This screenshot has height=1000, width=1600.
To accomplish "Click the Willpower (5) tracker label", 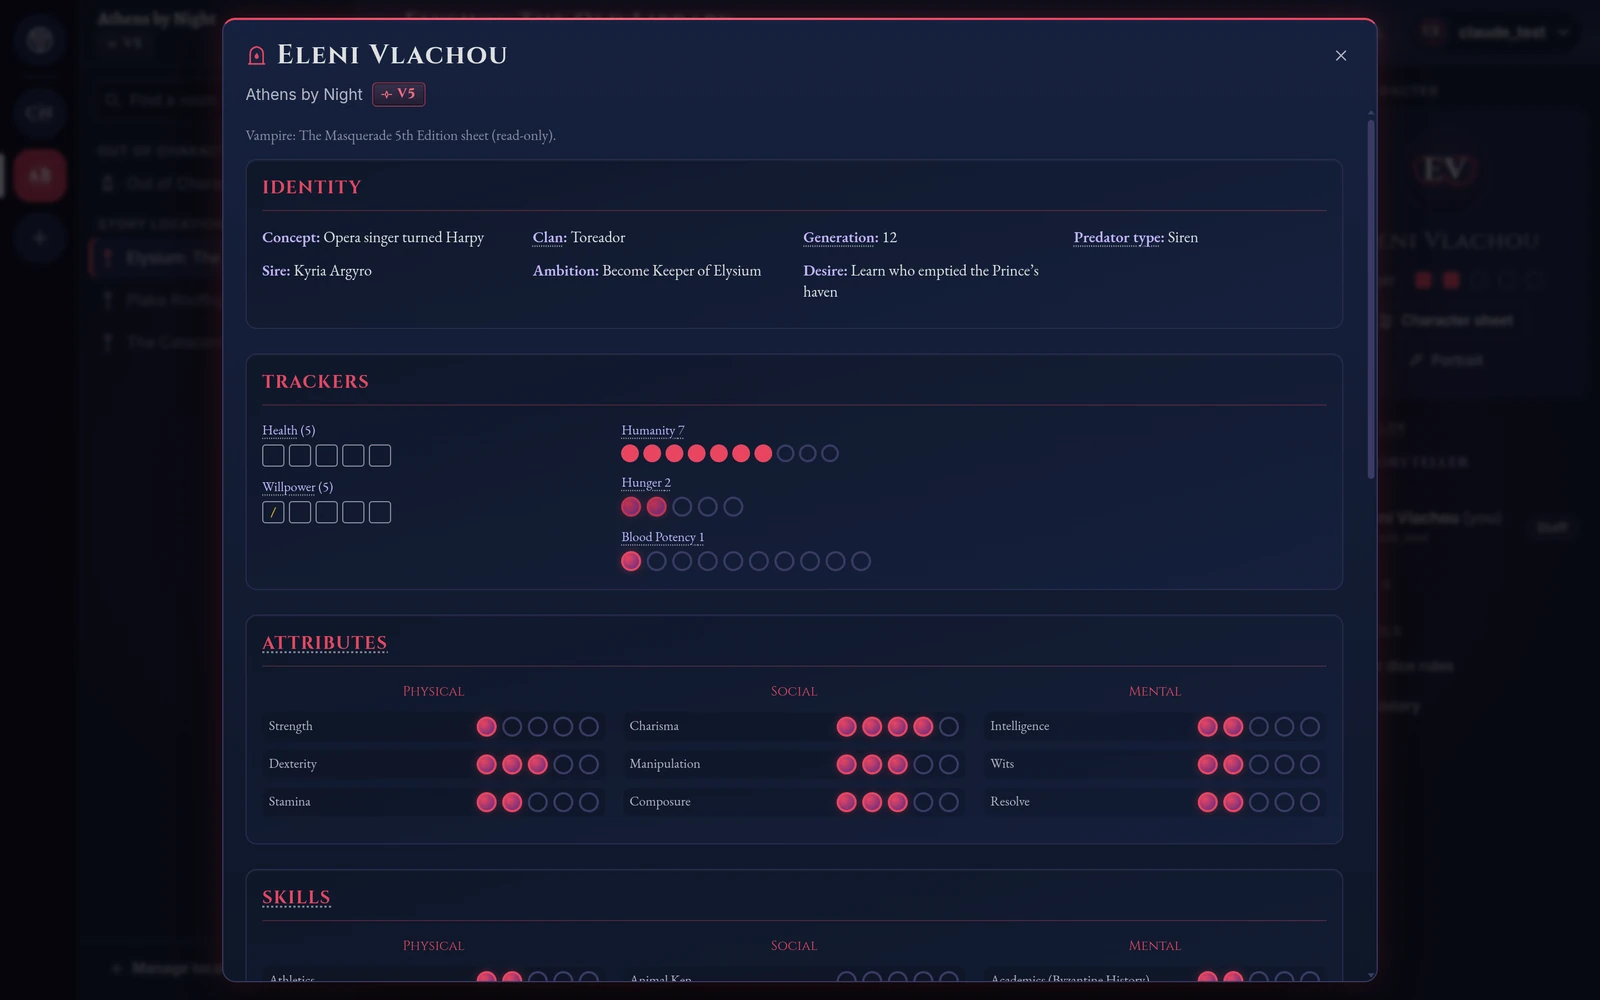I will point(297,487).
